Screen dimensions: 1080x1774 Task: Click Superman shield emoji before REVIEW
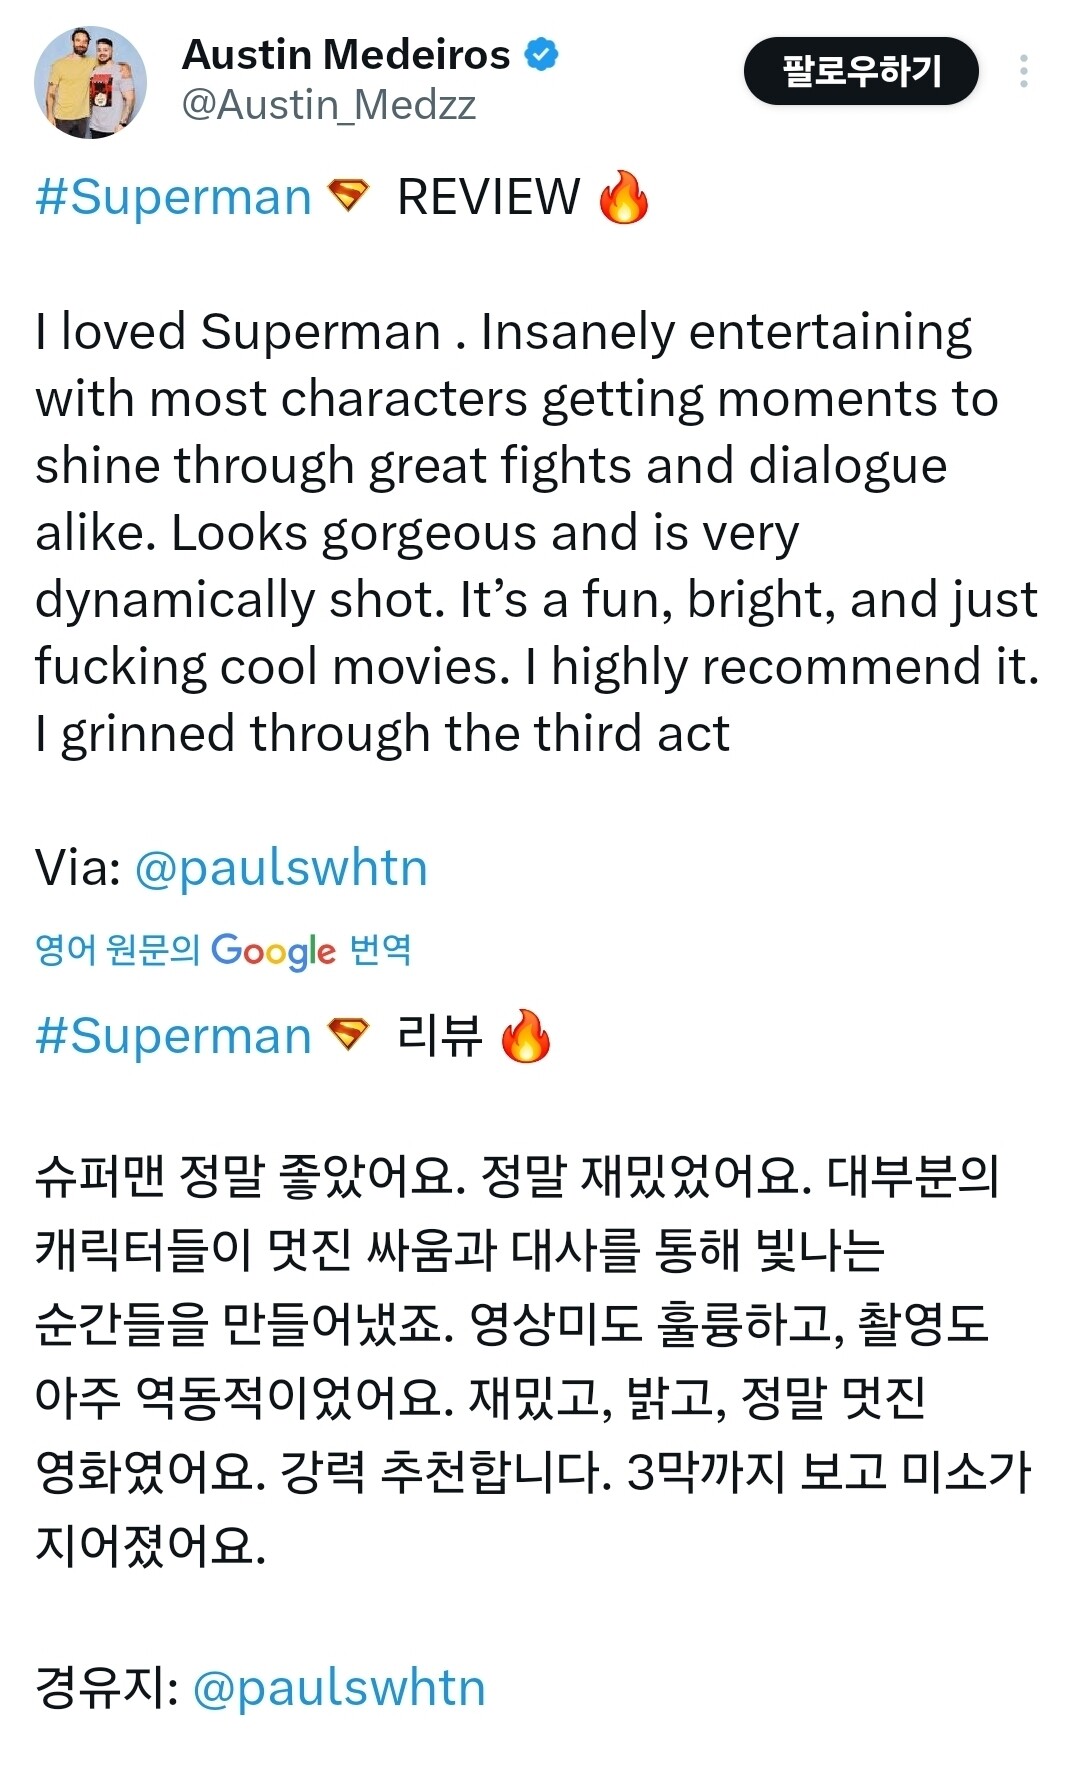point(349,195)
